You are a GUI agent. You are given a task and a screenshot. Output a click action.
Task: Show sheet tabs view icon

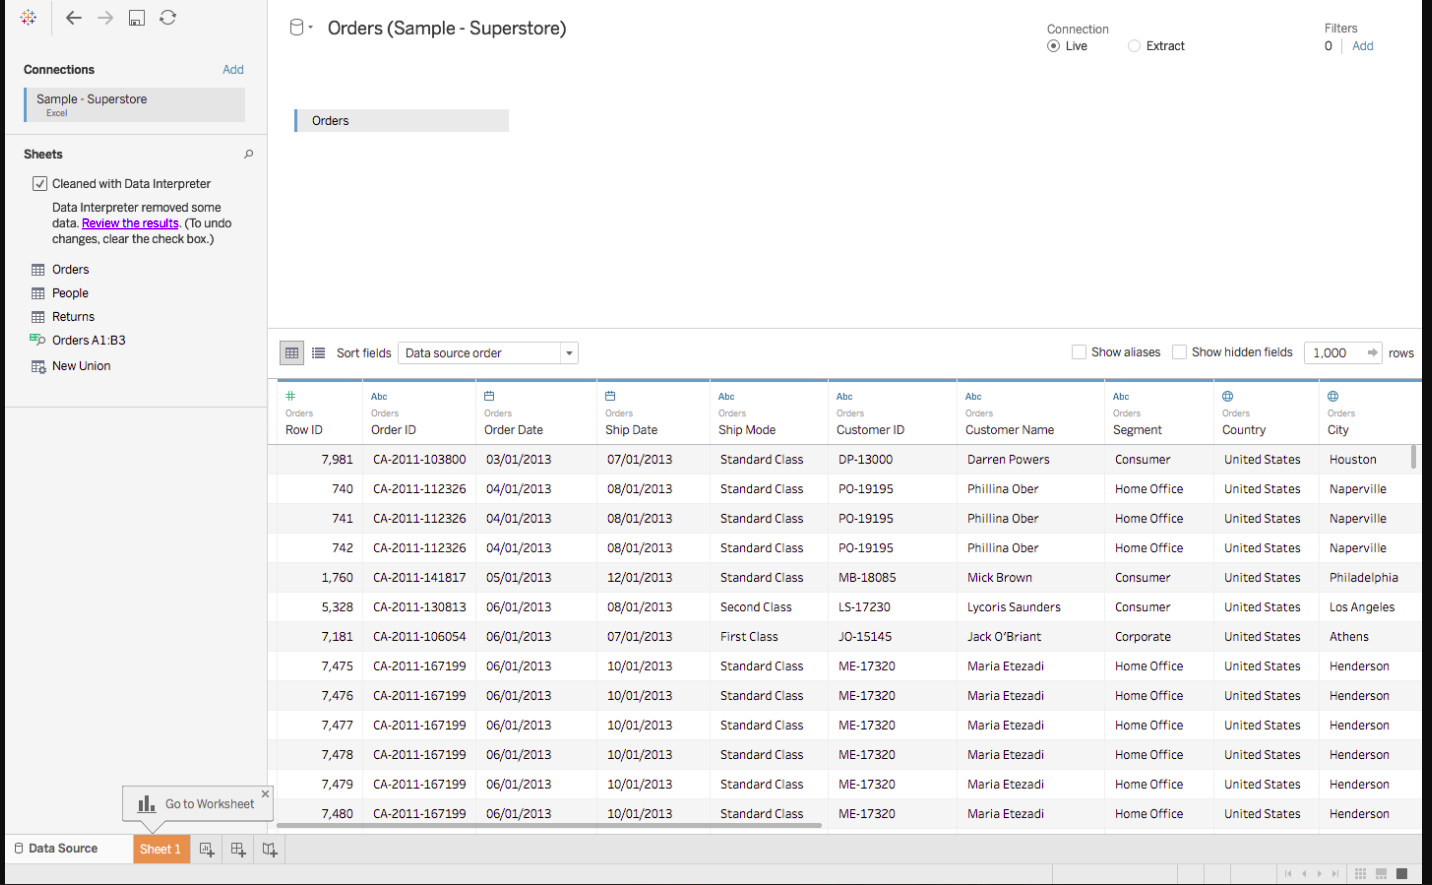1402,874
